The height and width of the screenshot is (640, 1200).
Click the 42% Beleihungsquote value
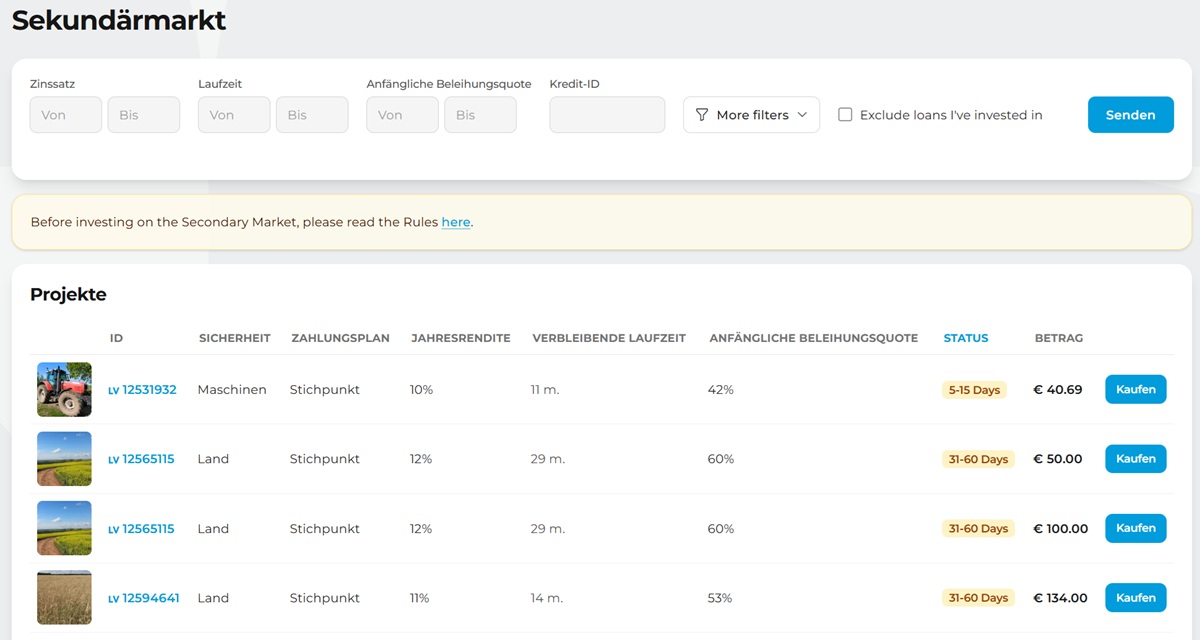[x=721, y=390]
